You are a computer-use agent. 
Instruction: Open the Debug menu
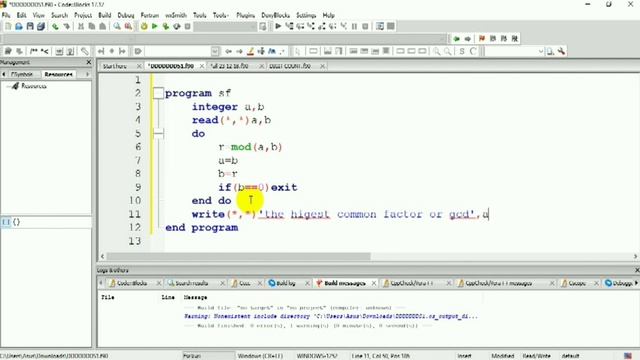coord(126,15)
